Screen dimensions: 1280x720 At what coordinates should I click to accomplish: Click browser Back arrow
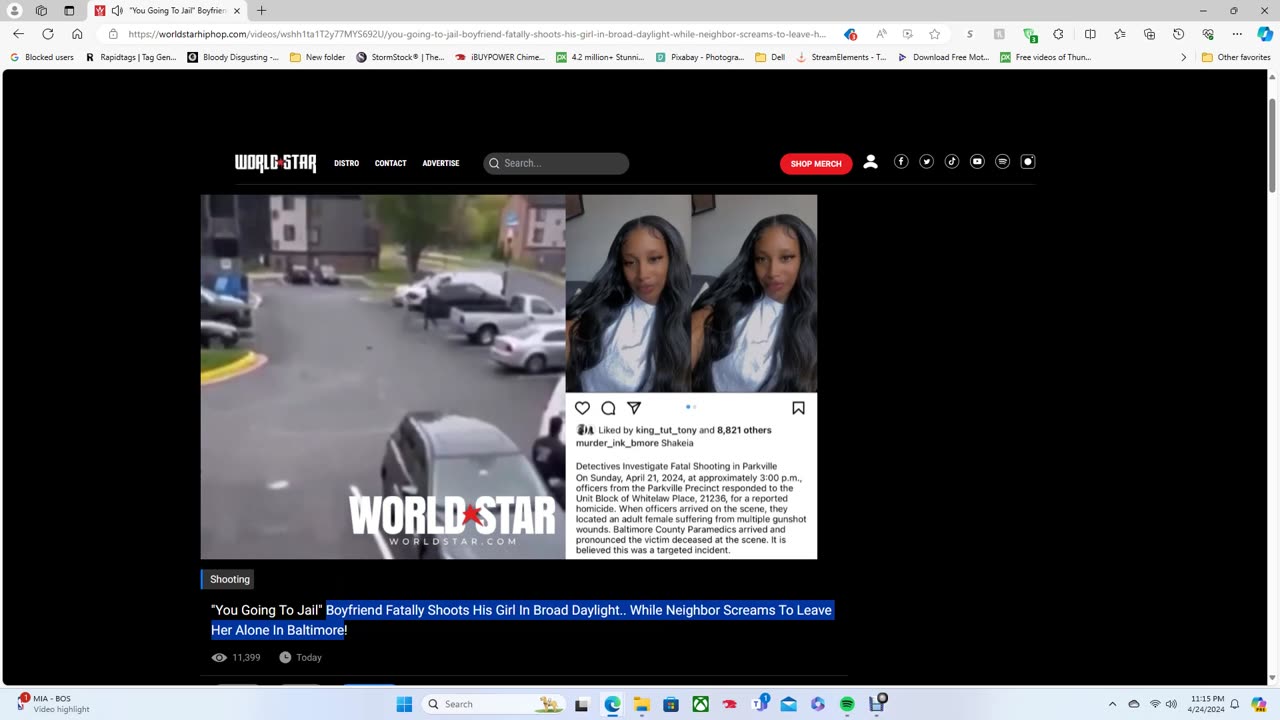click(18, 34)
